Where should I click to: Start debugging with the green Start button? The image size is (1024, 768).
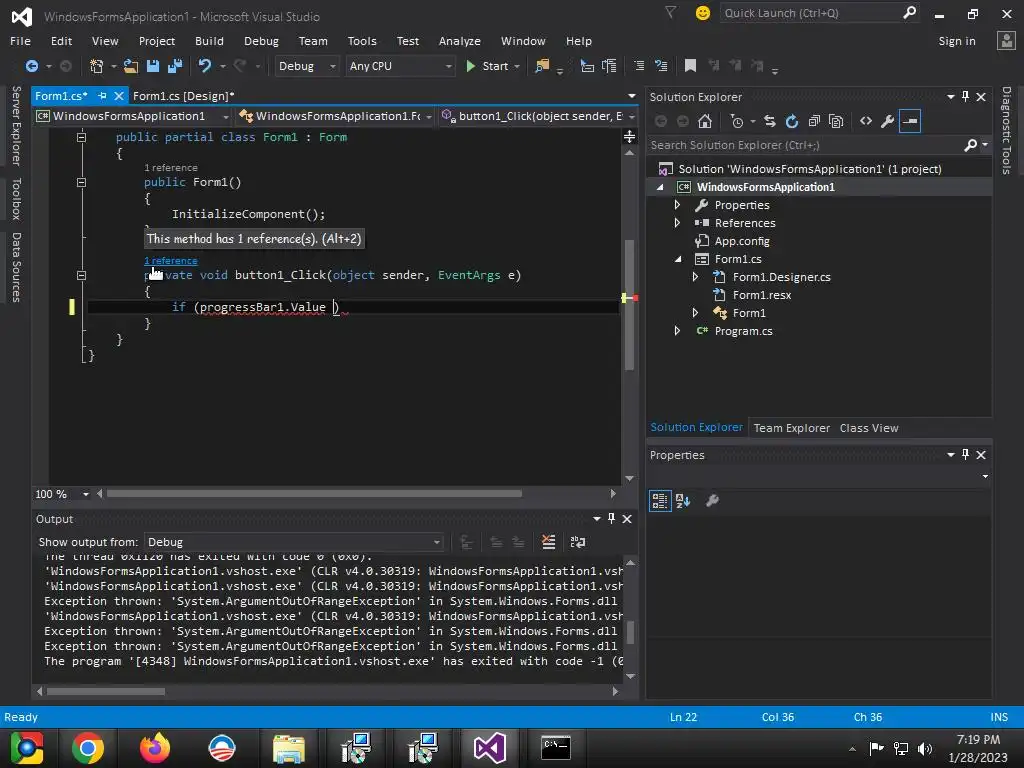pyautogui.click(x=487, y=66)
